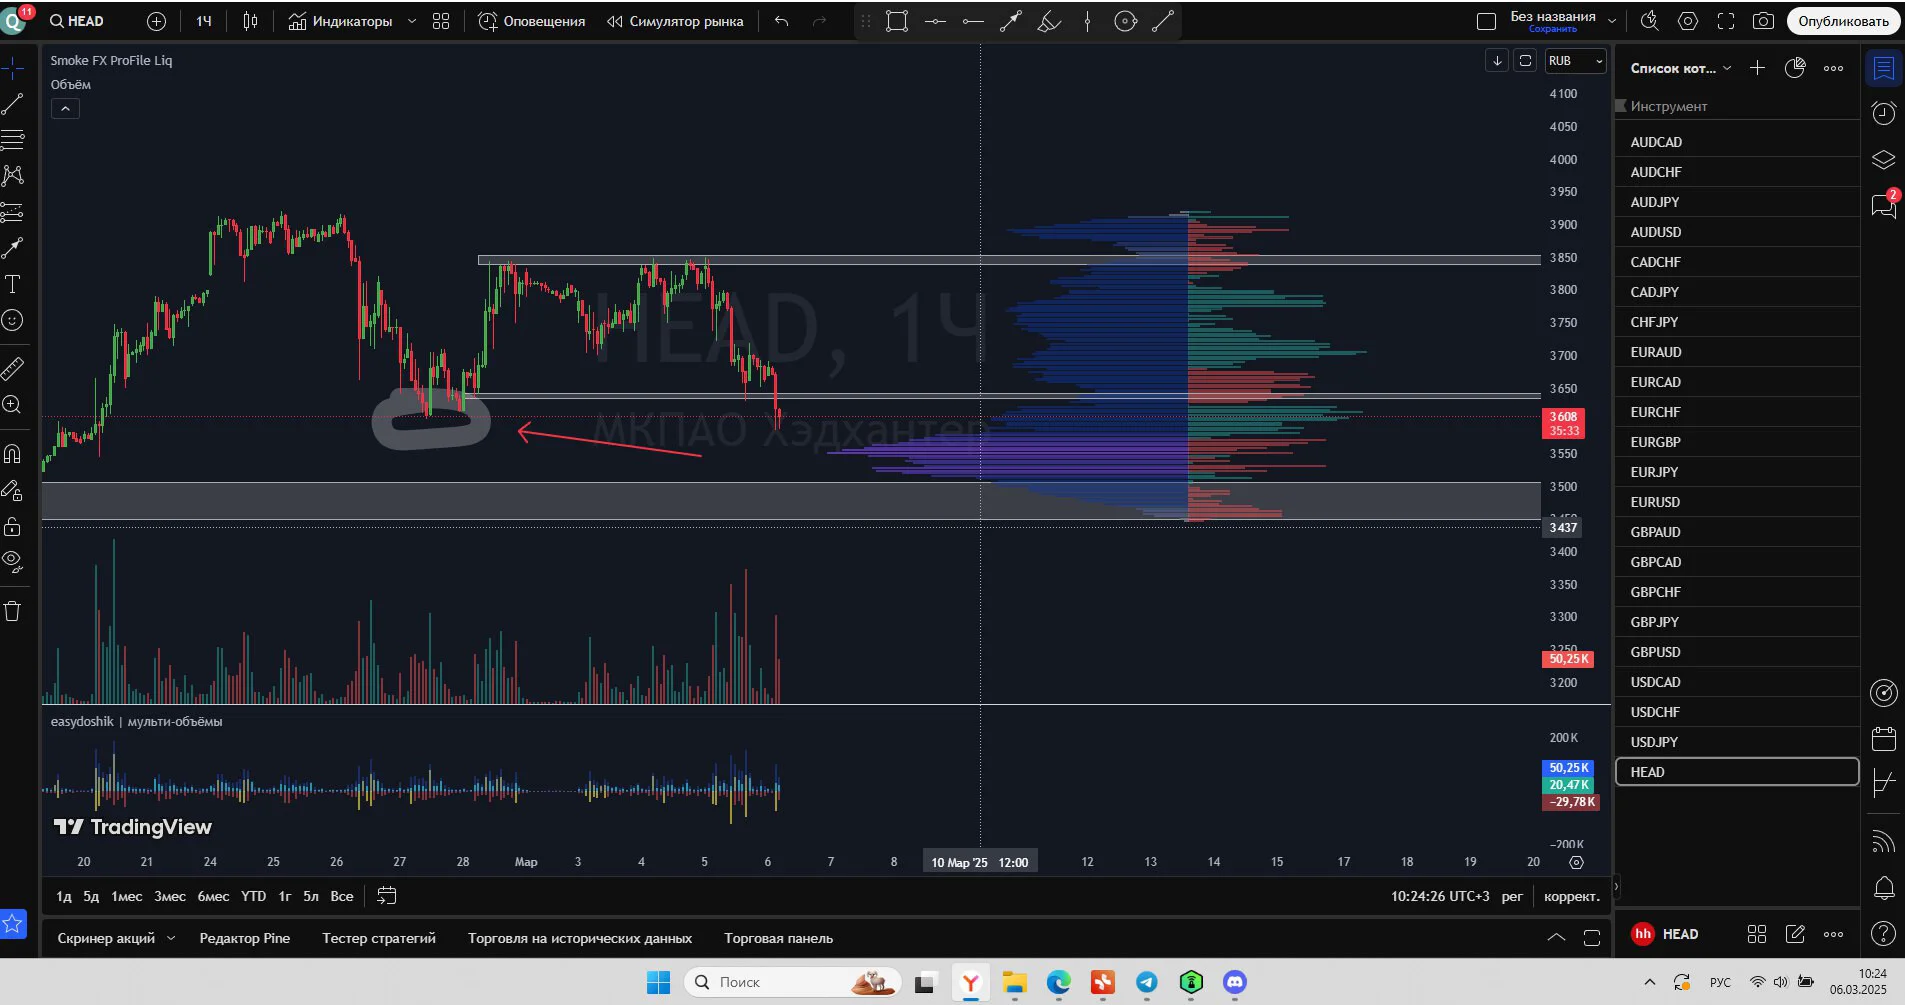
Task: Toggle коррект. price adjustment
Action: pos(1571,896)
